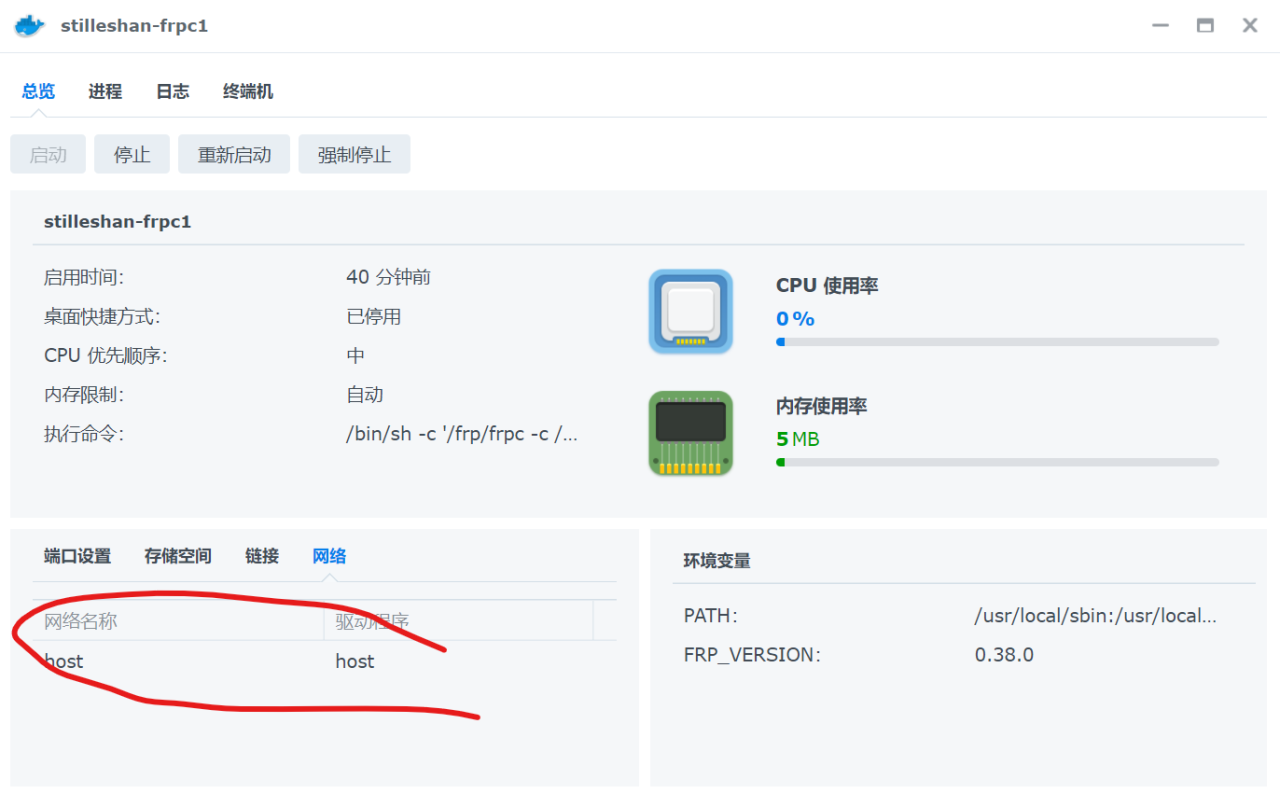The image size is (1280, 793).
Task: View the 链接 tab
Action: [261, 556]
